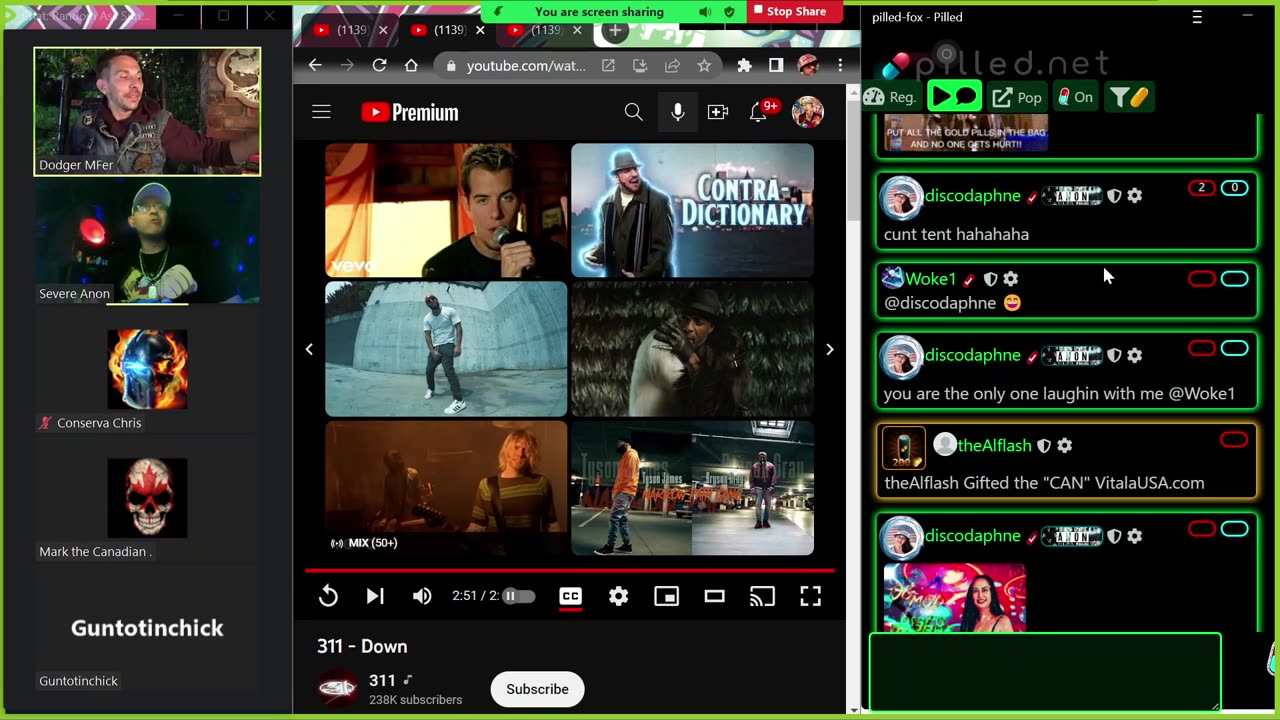
Task: Open the vevo singer suggested video
Action: (x=446, y=210)
